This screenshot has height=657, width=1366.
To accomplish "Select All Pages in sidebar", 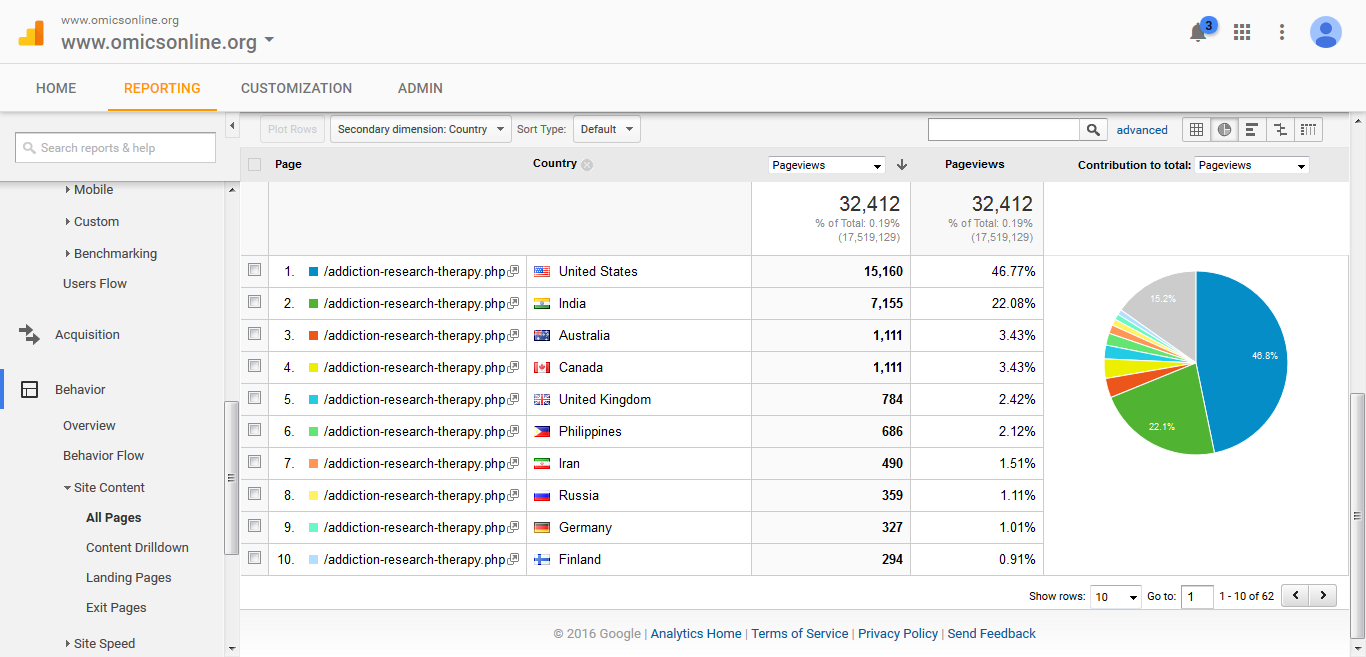I will [114, 518].
